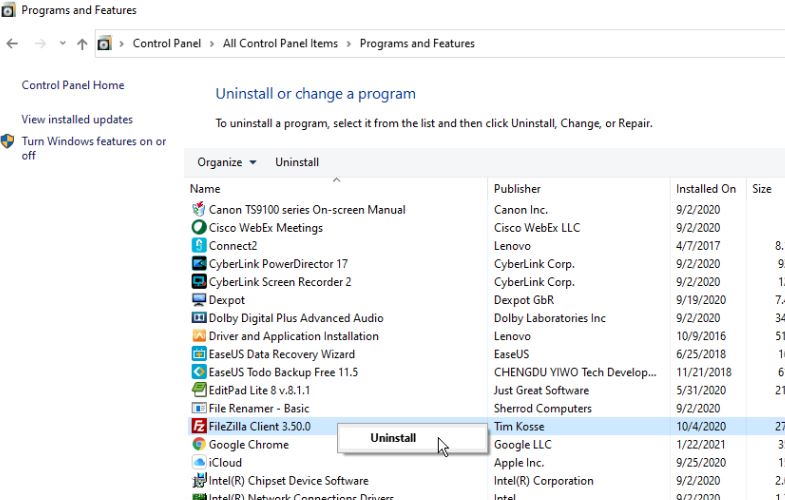
Task: Select the Google Chrome program name
Action: click(x=248, y=444)
